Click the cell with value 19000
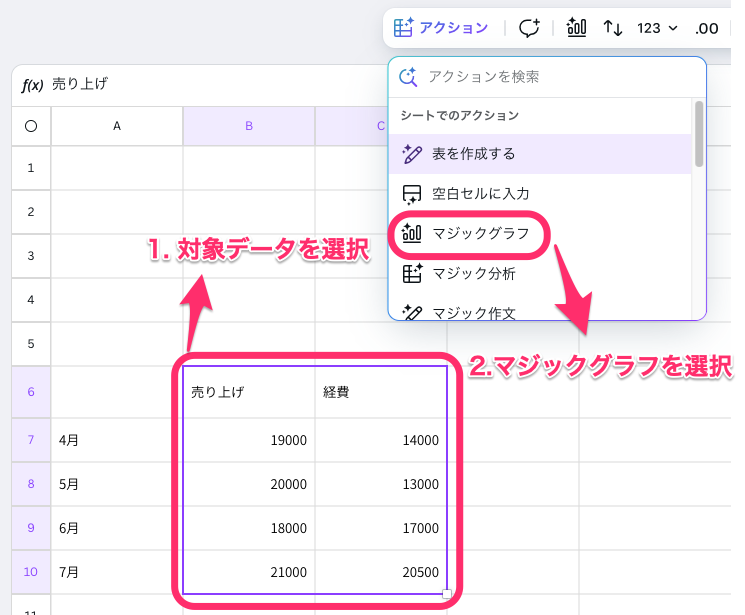 [x=249, y=440]
